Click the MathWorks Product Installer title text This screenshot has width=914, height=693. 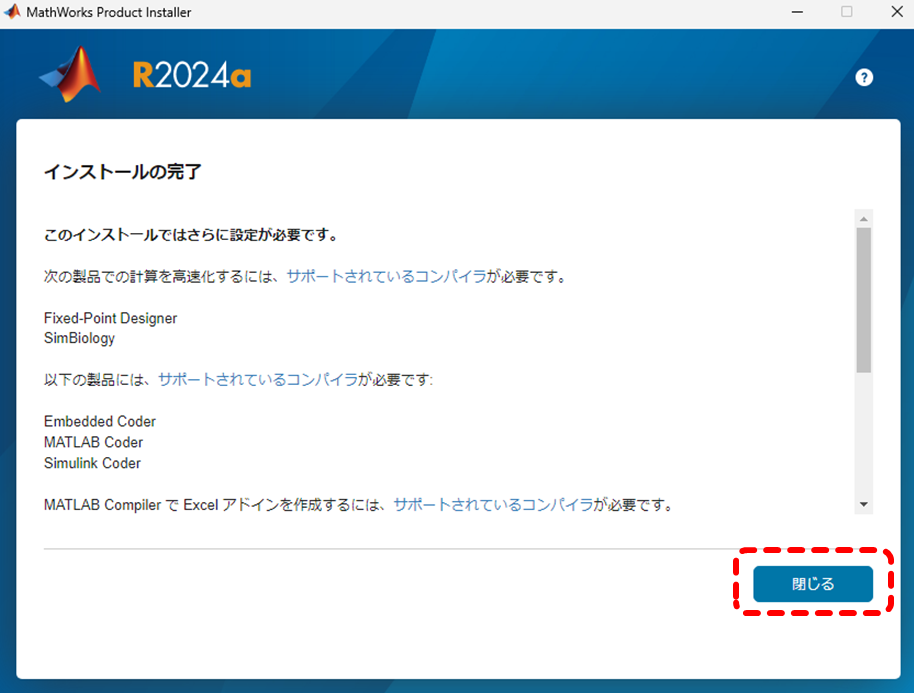tap(108, 12)
